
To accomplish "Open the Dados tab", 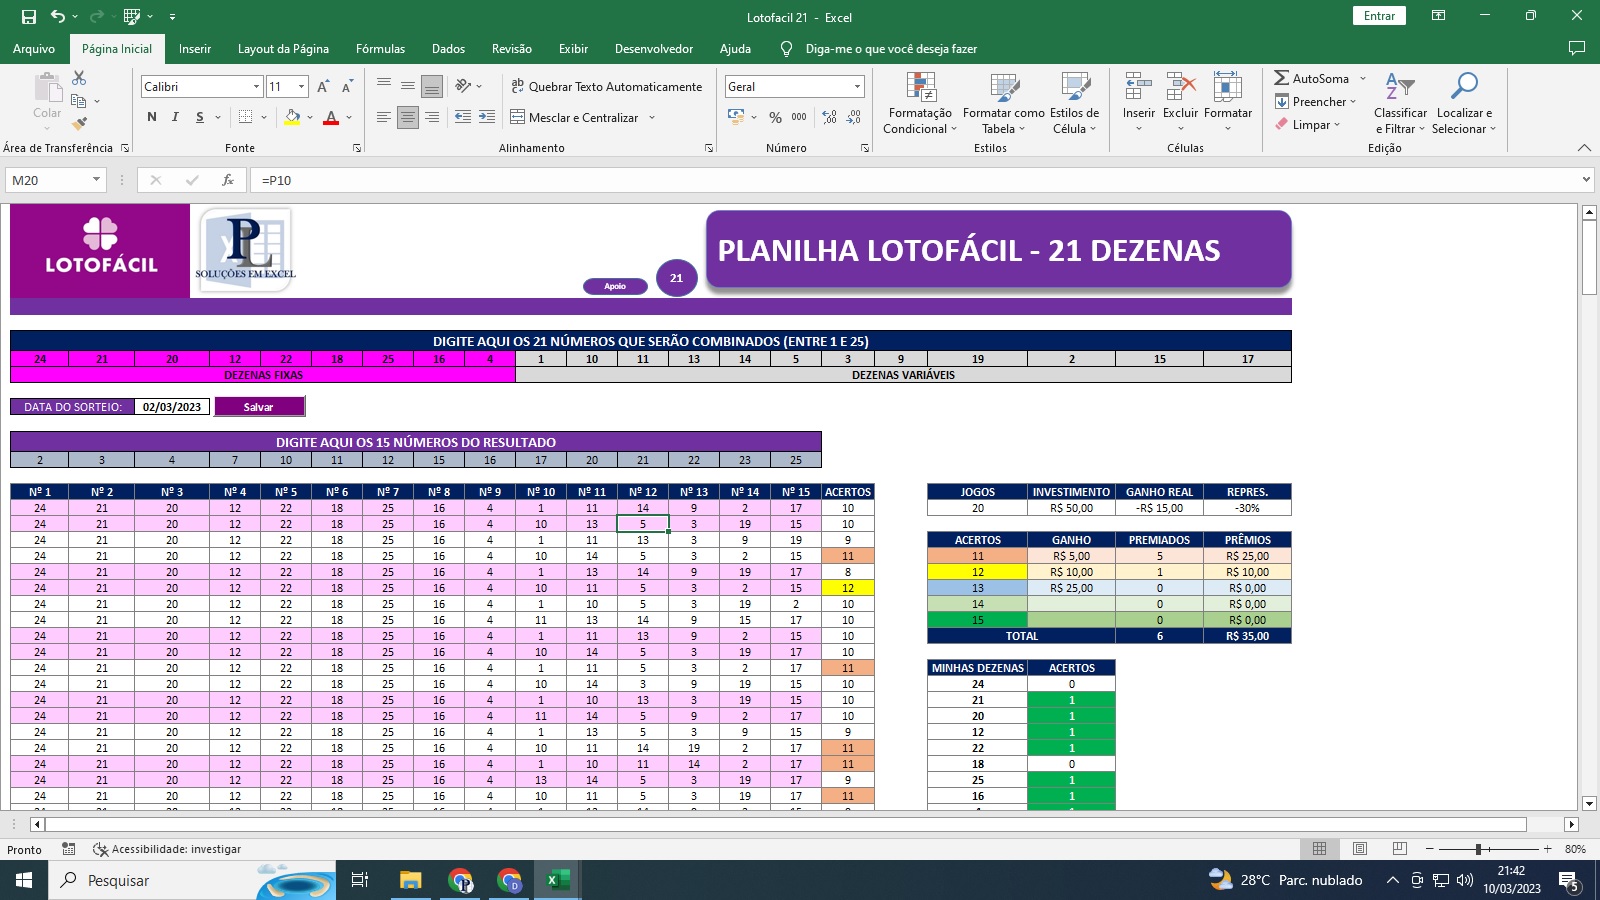I will click(448, 48).
